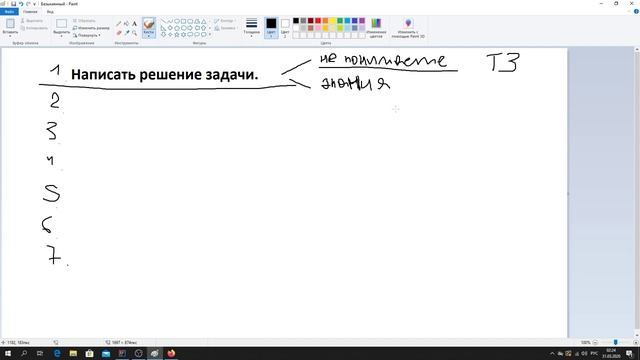Click the Save icon in title bar

pyautogui.click(x=13, y=4)
